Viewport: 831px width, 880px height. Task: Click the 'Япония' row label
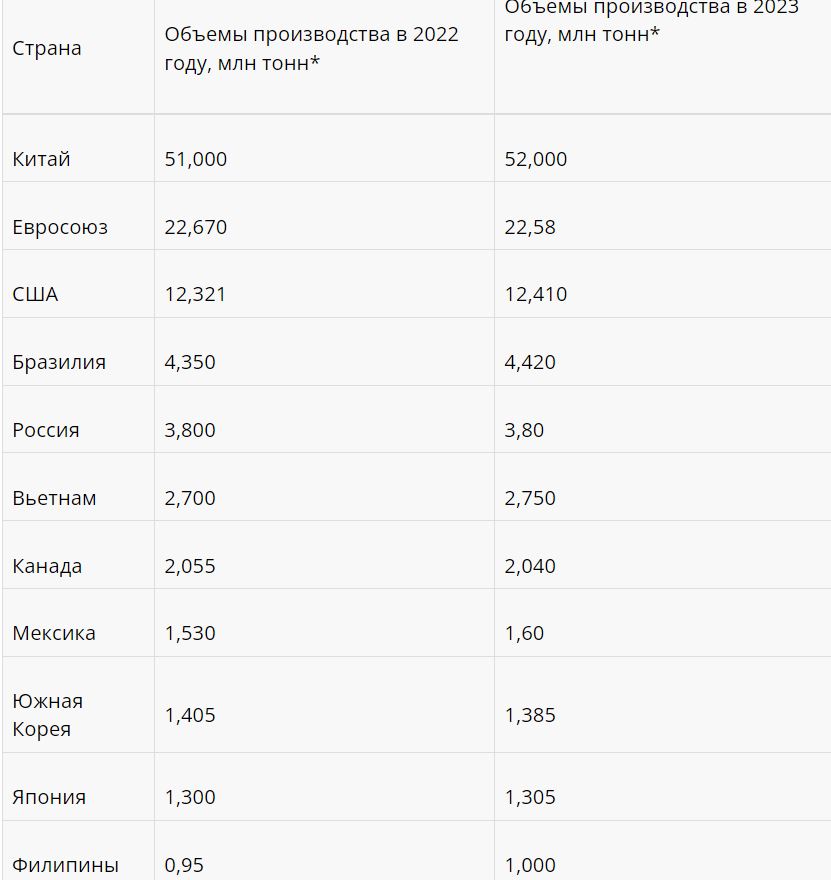tap(49, 798)
